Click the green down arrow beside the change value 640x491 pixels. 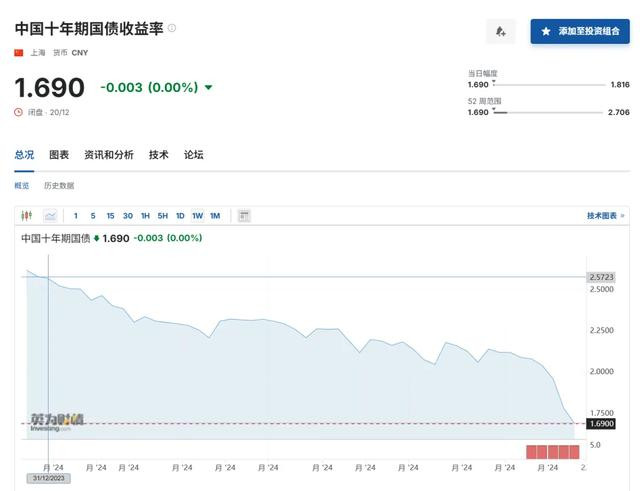coord(209,87)
